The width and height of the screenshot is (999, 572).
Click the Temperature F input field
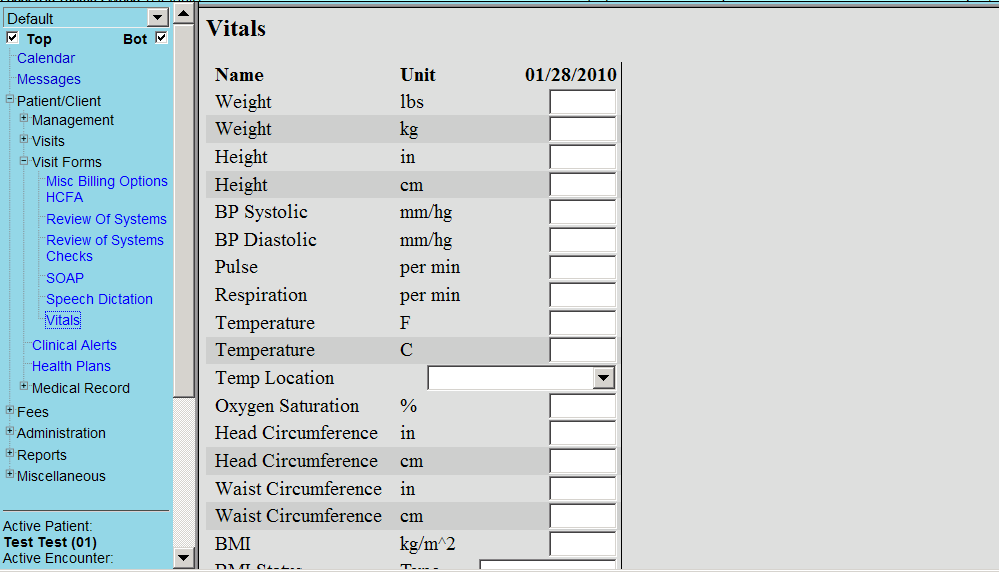582,323
